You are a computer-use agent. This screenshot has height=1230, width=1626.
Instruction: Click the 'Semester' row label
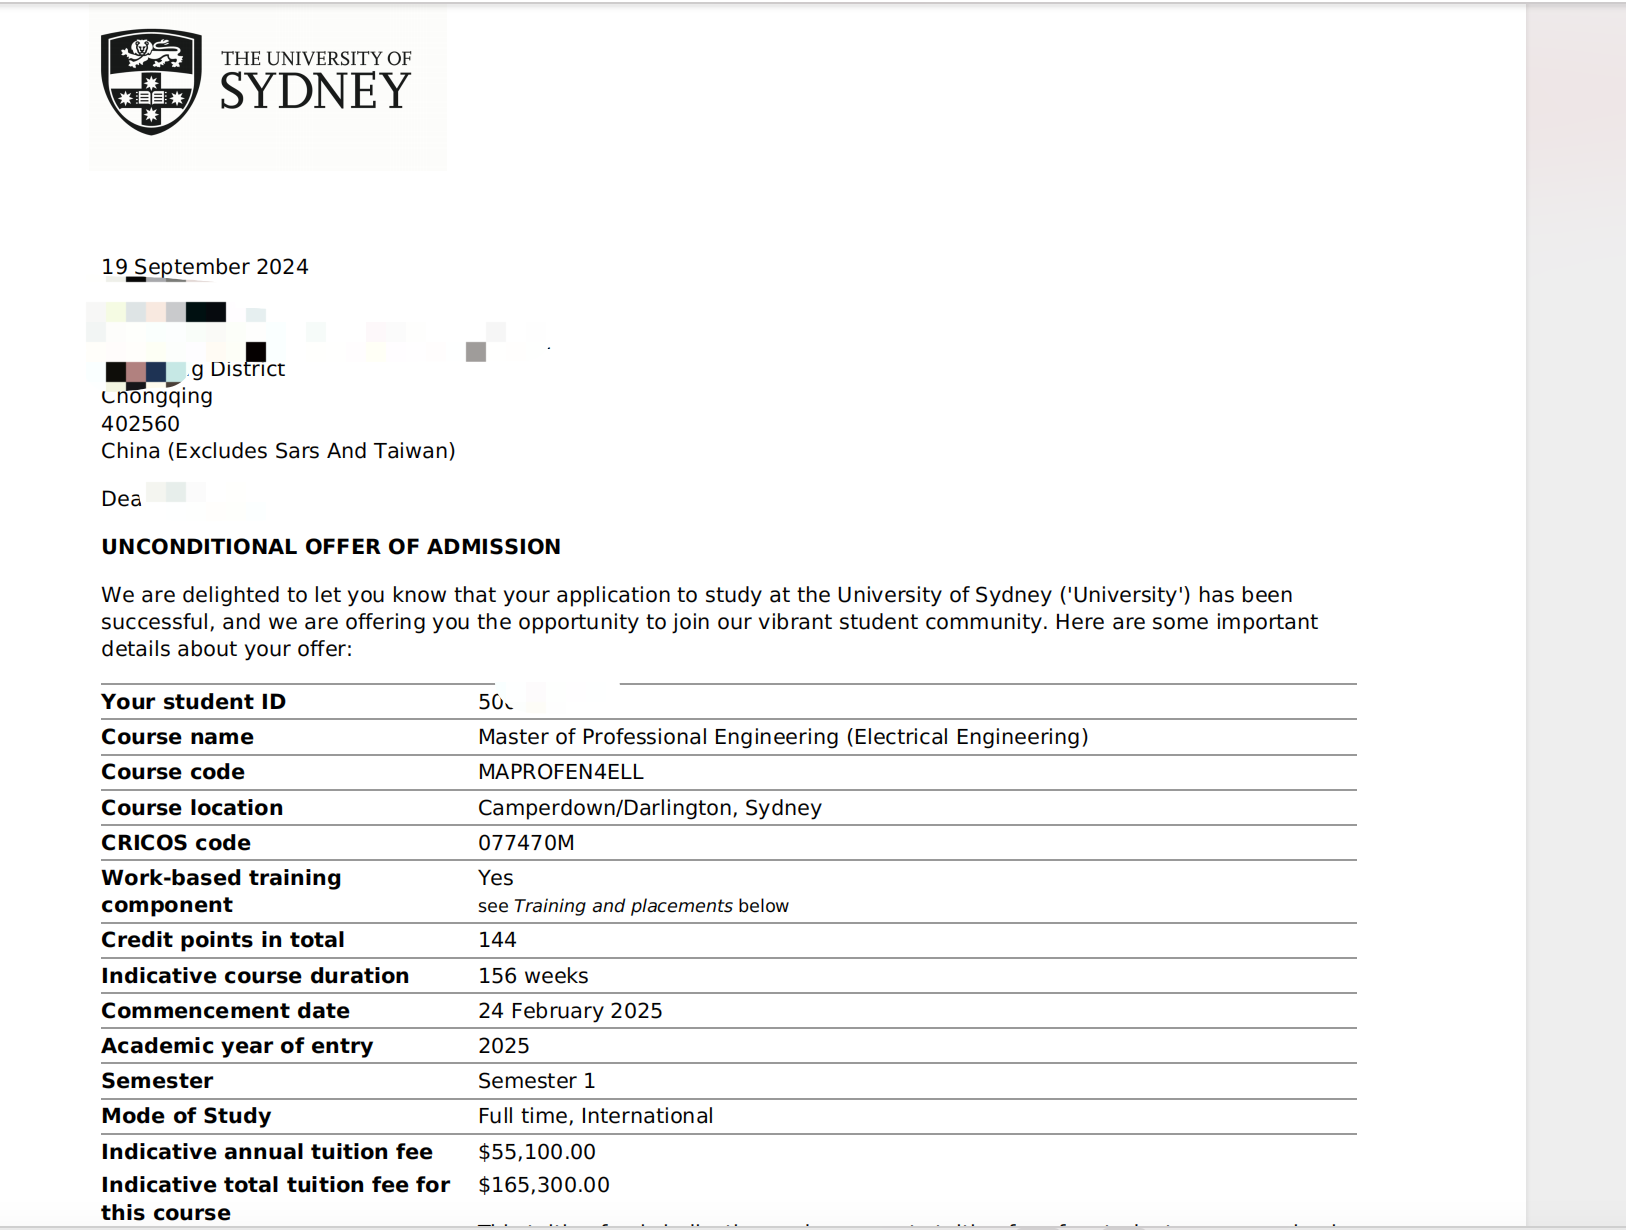coord(157,1081)
